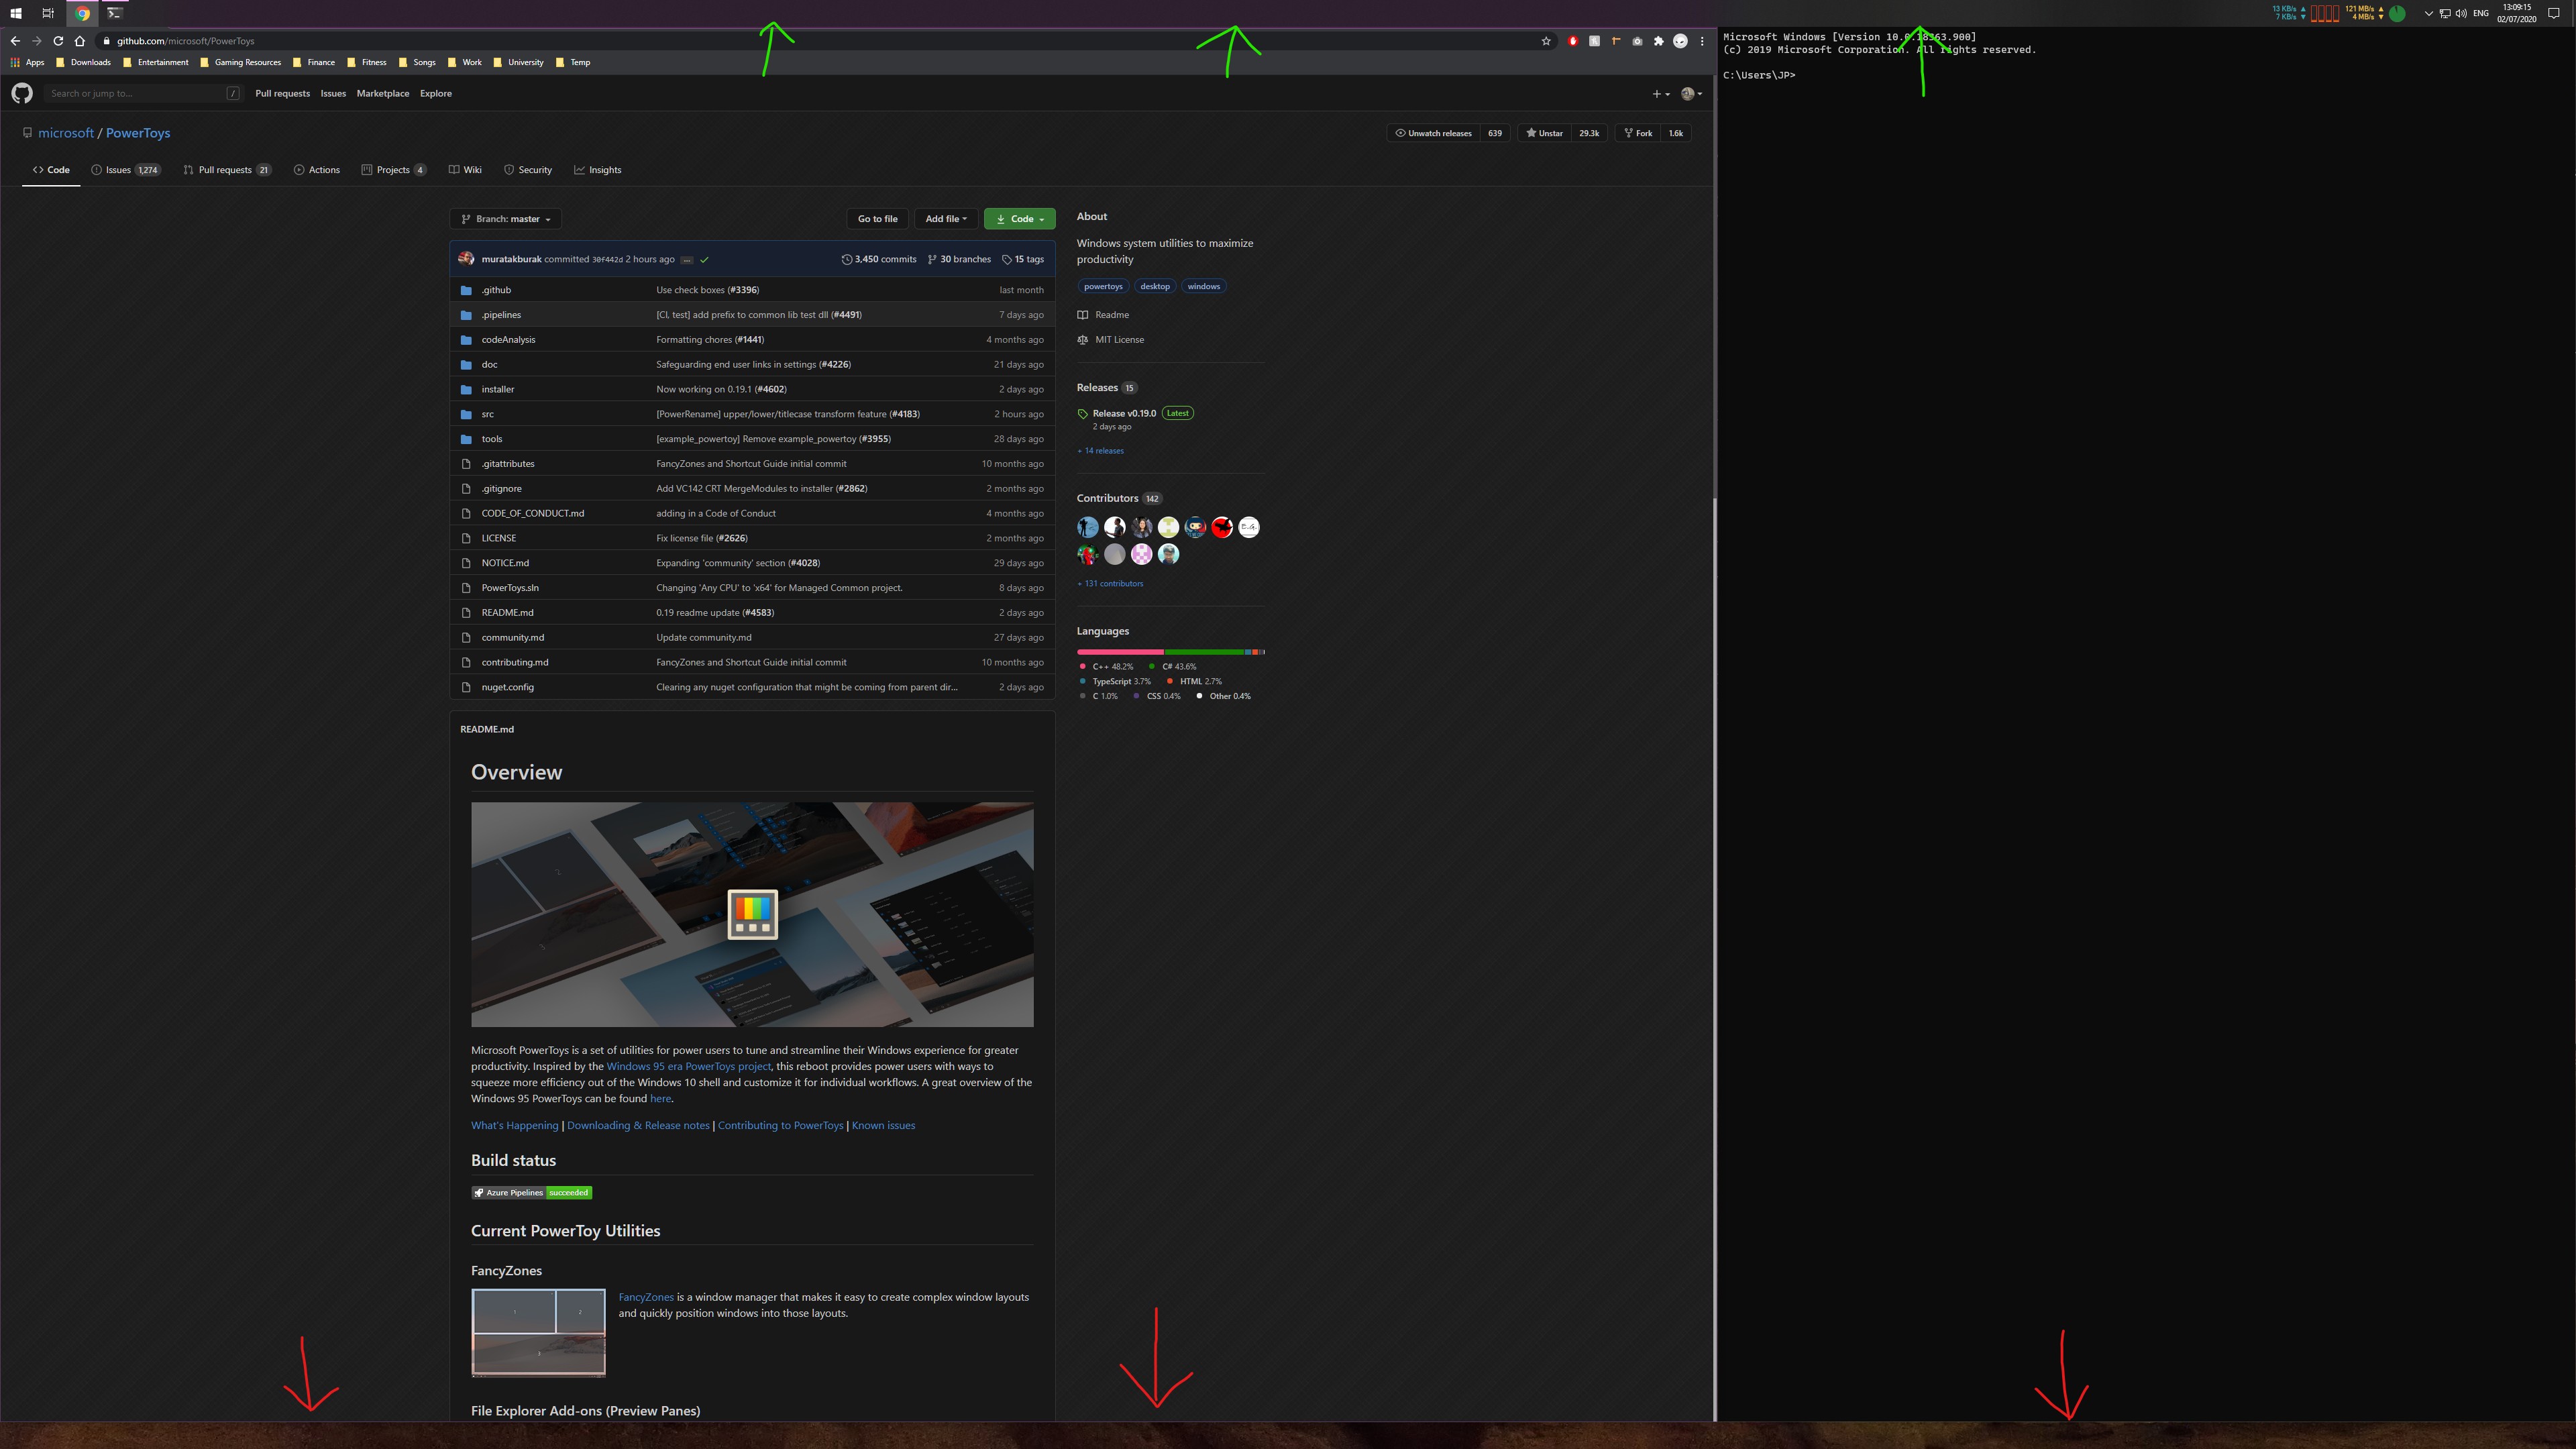Open the red ad-blocker extension icon
The height and width of the screenshot is (1449, 2576).
pos(1573,41)
